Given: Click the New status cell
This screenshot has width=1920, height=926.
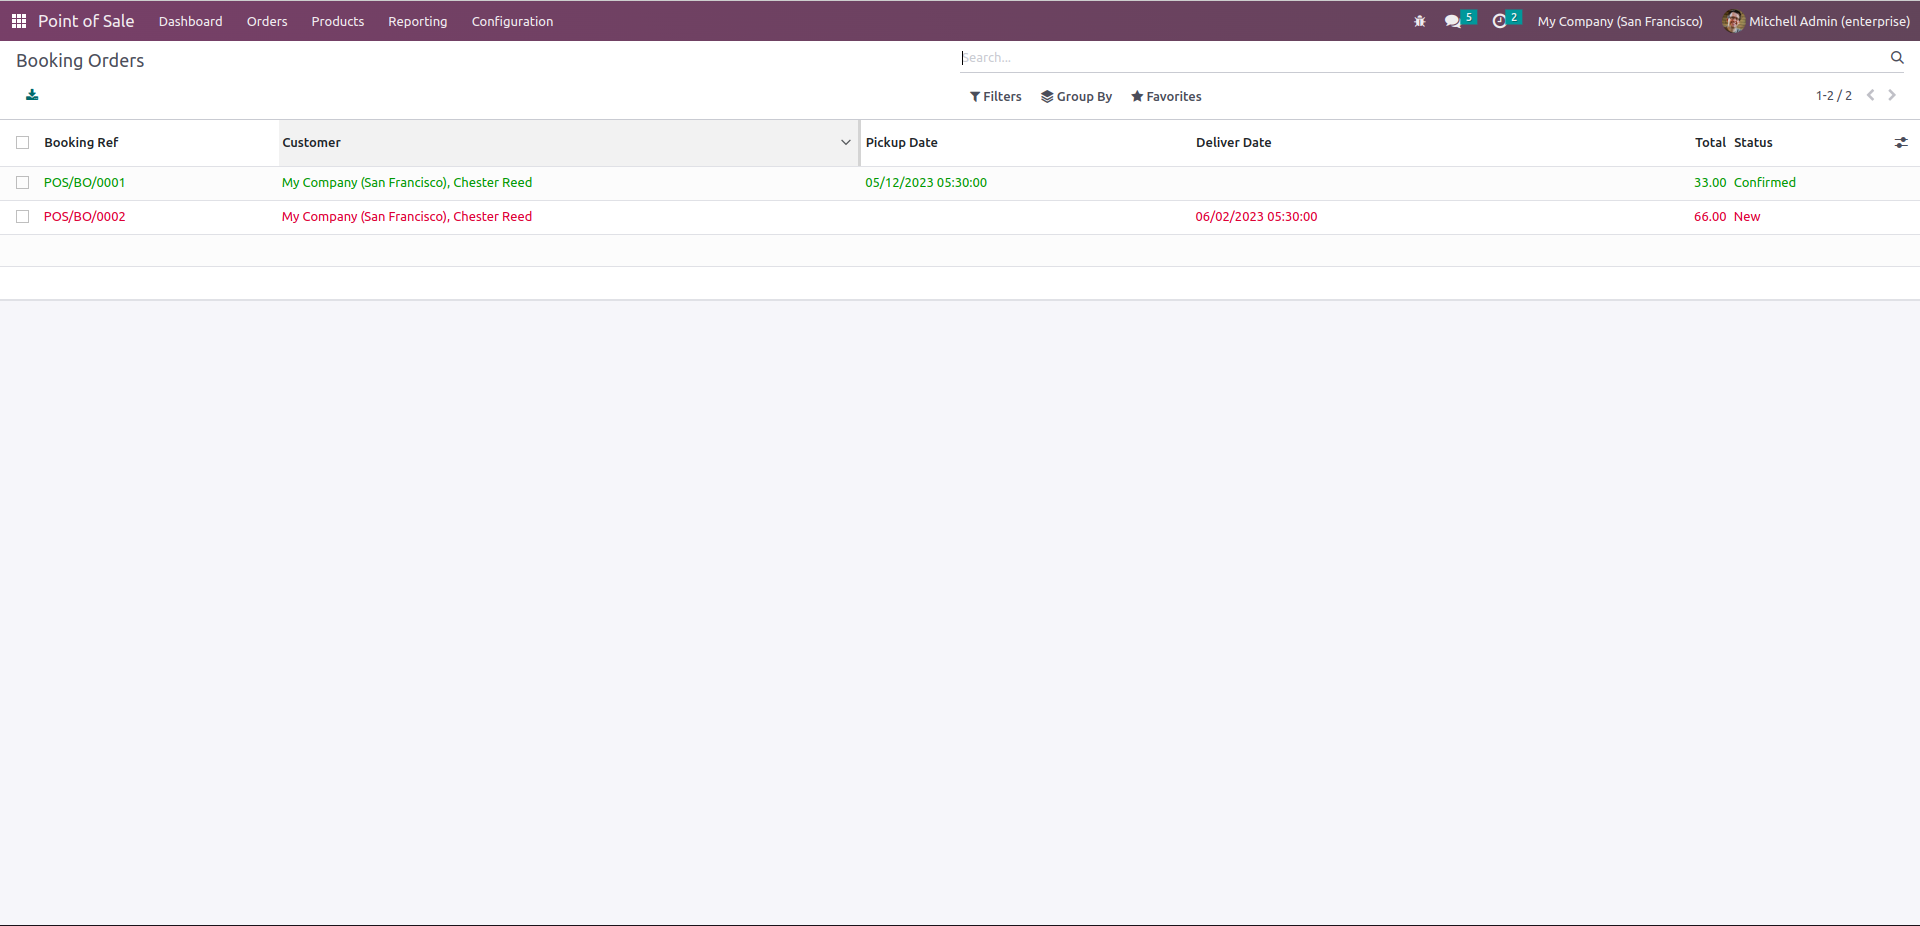Looking at the screenshot, I should click(1747, 217).
